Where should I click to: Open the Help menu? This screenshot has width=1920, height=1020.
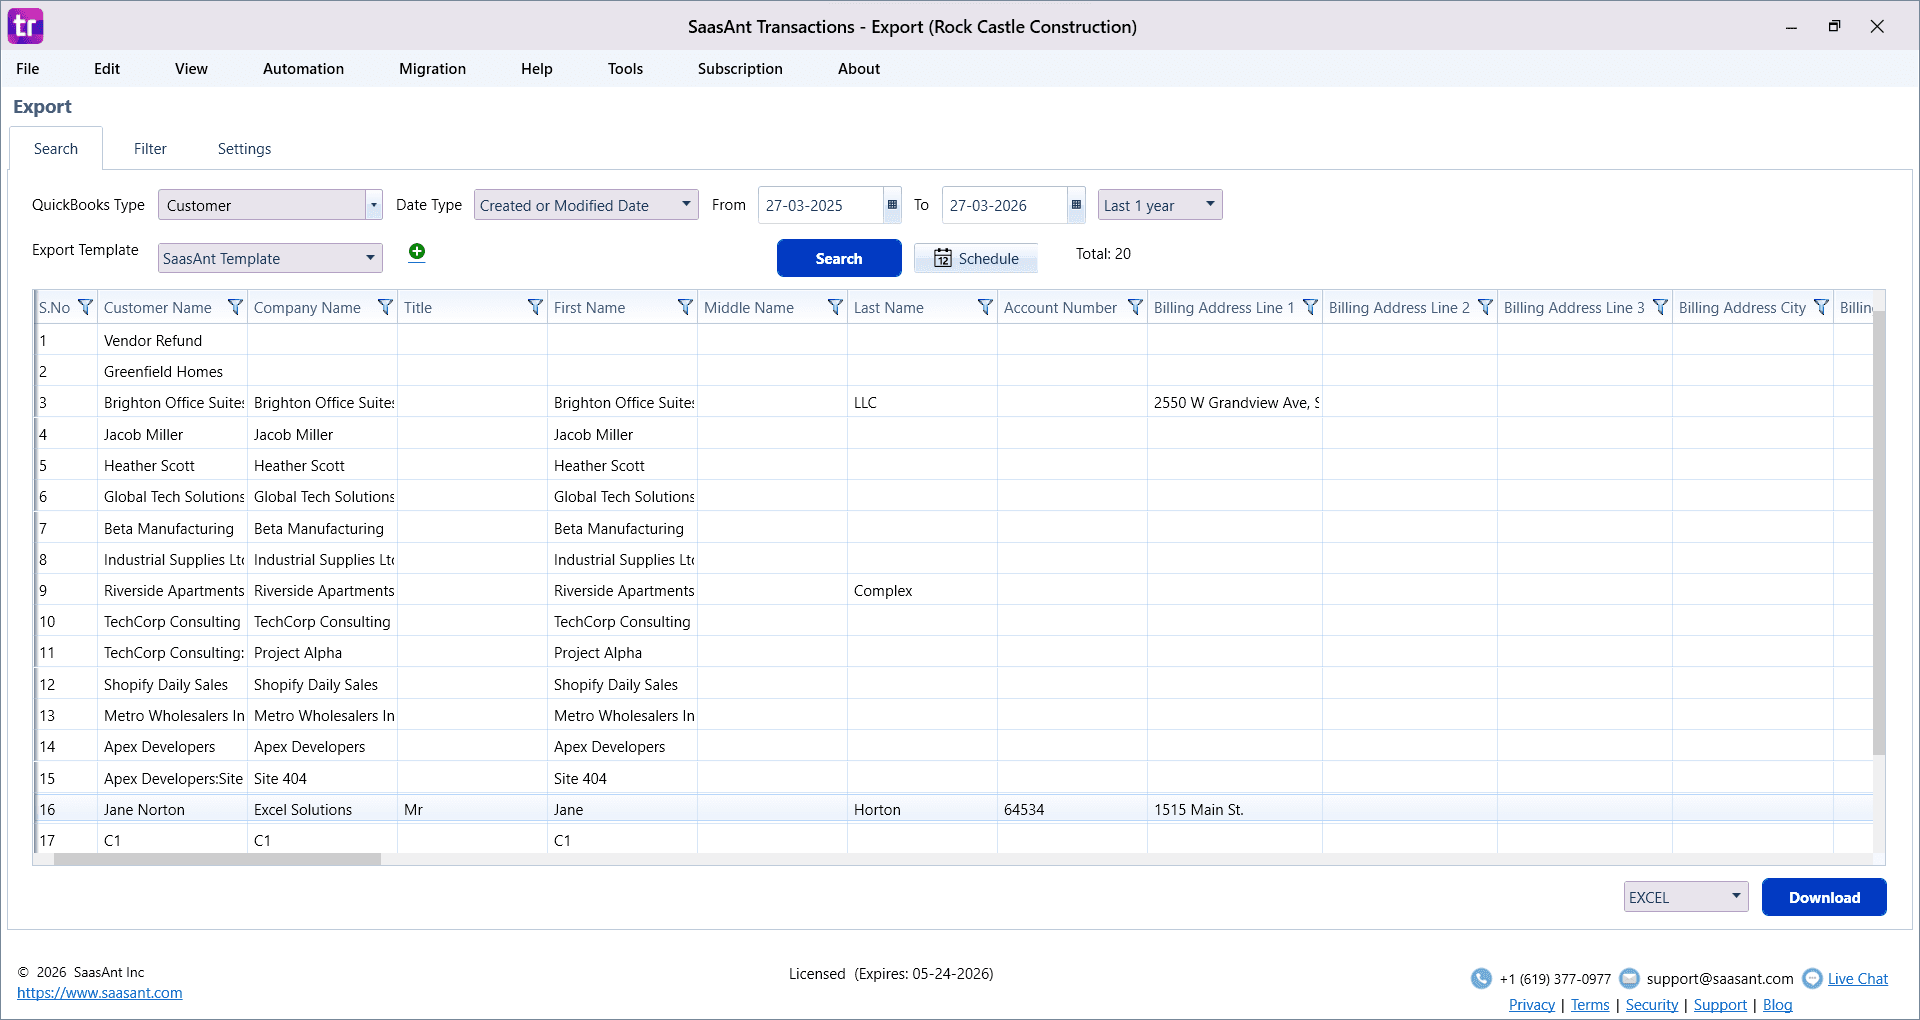(537, 69)
